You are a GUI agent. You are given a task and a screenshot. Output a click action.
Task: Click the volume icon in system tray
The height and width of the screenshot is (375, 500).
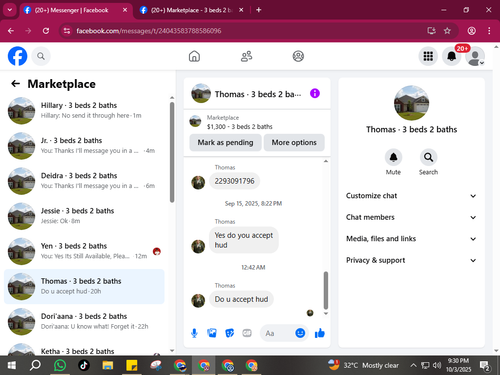[x=437, y=365]
